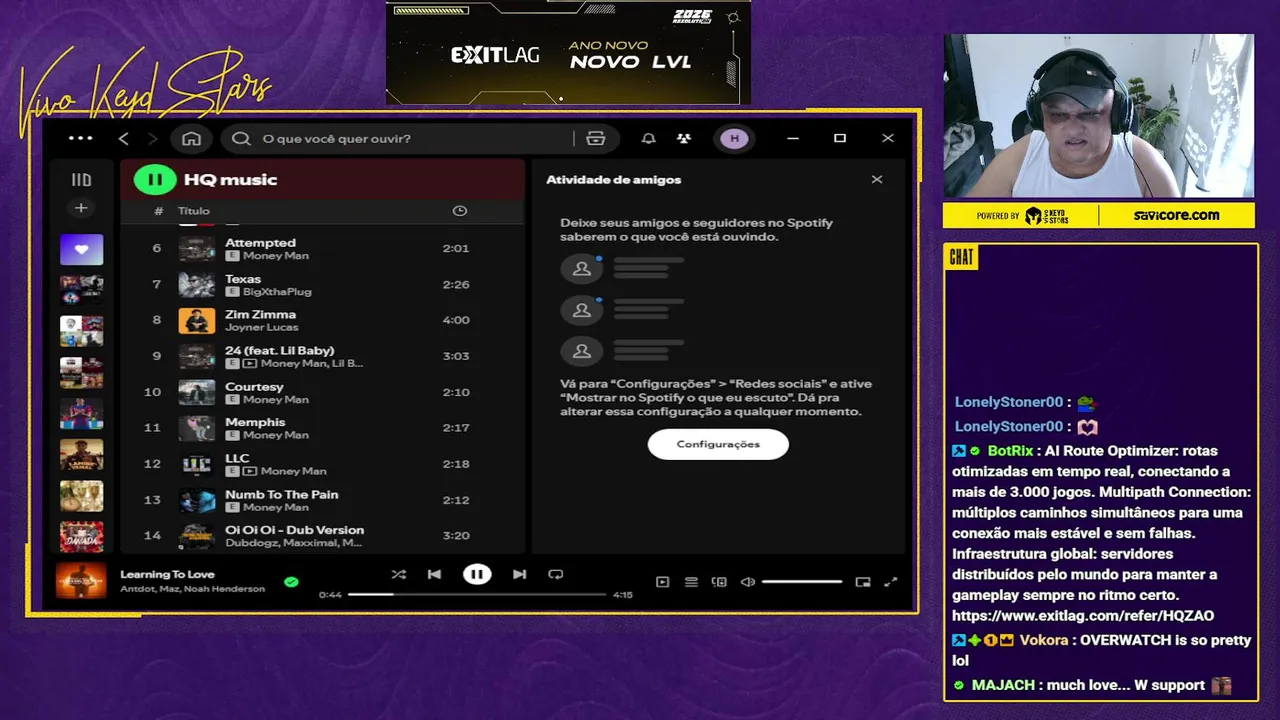
Task: Sort by duration clock icon
Action: click(460, 211)
